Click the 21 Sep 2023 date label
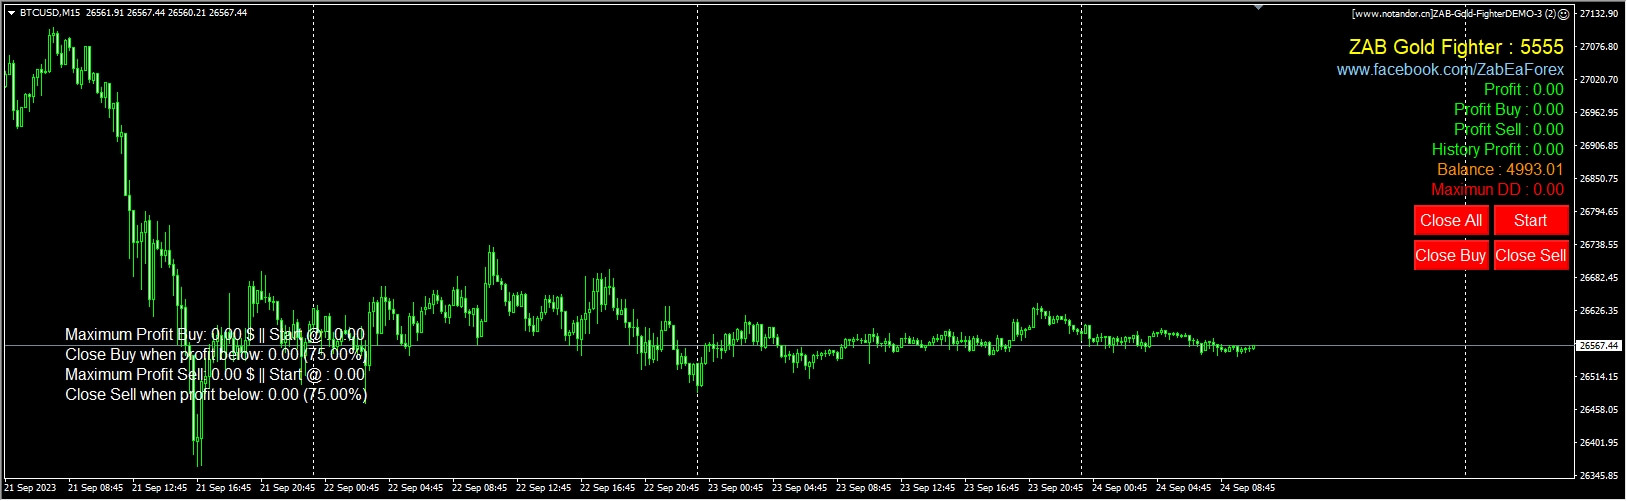This screenshot has width=1627, height=501. [31, 488]
